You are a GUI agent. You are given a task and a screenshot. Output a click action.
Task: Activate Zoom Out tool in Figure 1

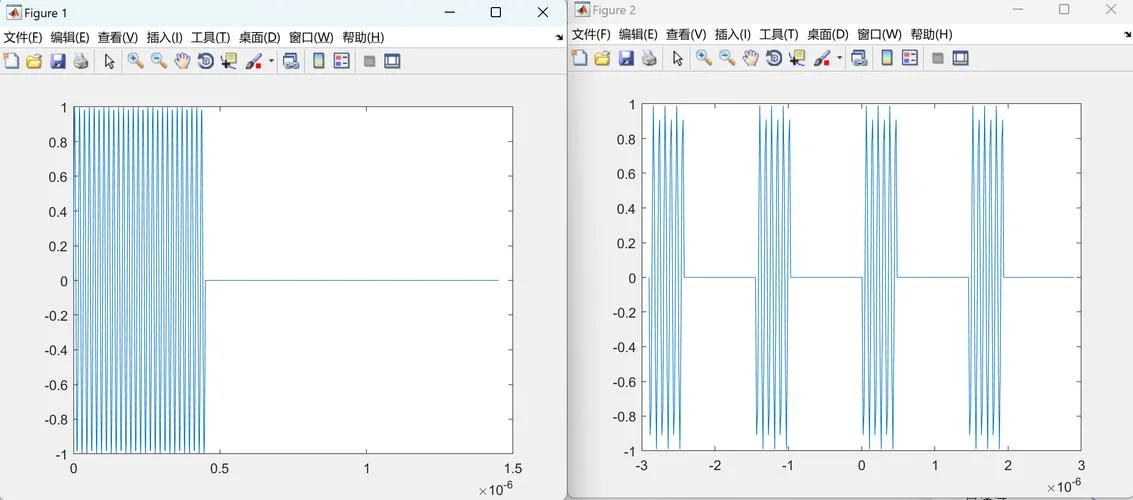pyautogui.click(x=159, y=61)
